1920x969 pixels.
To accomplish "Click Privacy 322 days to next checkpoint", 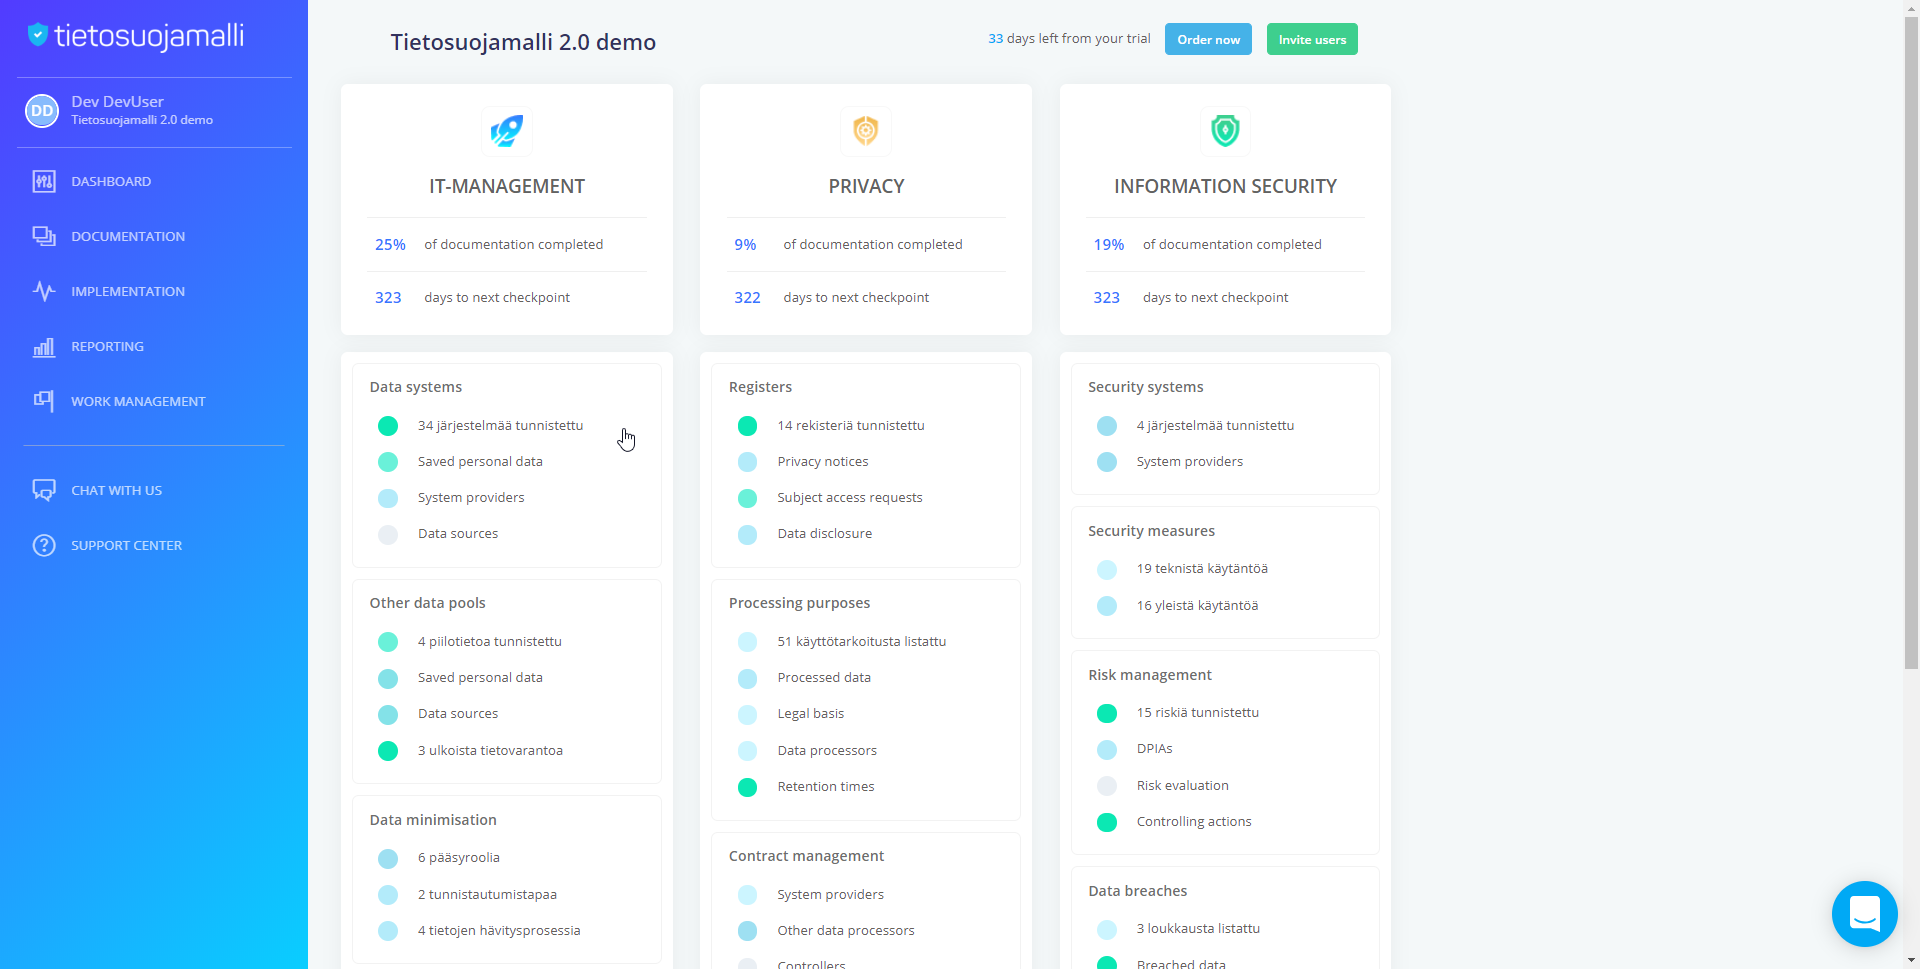I will click(x=831, y=297).
